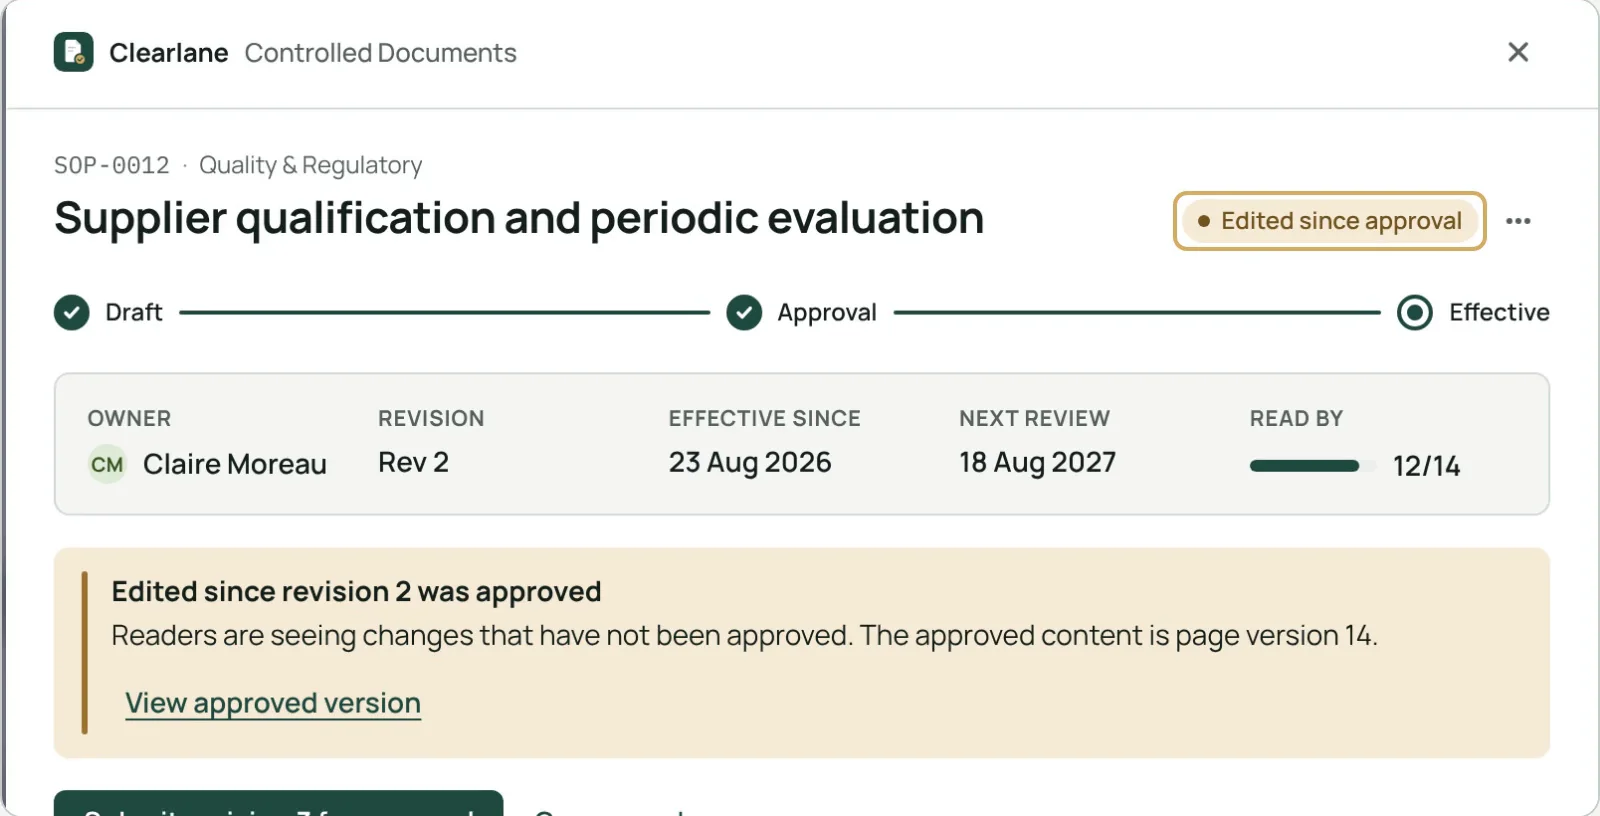1600x816 pixels.
Task: Click the Edited since revision 2 was approved heading
Action: pos(357,592)
